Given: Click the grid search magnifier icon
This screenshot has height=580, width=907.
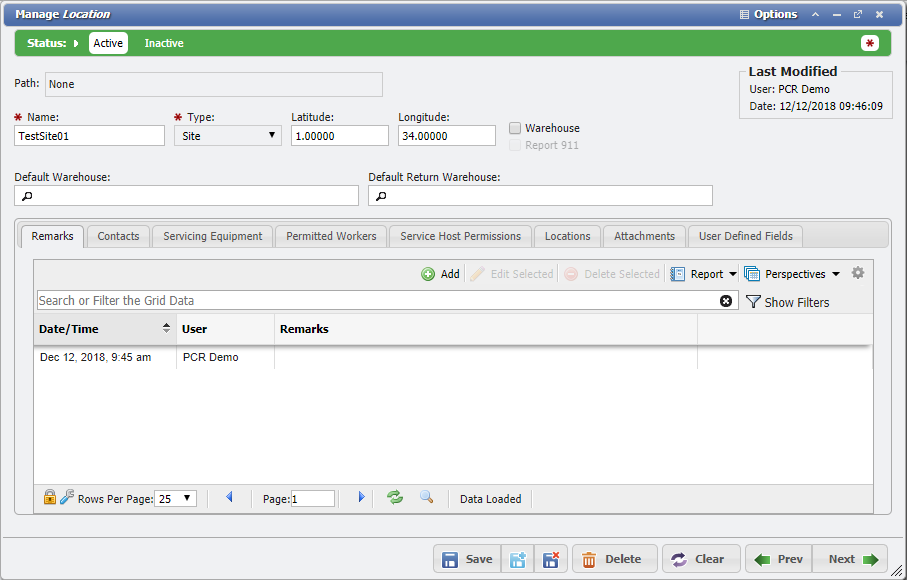Looking at the screenshot, I should (426, 498).
